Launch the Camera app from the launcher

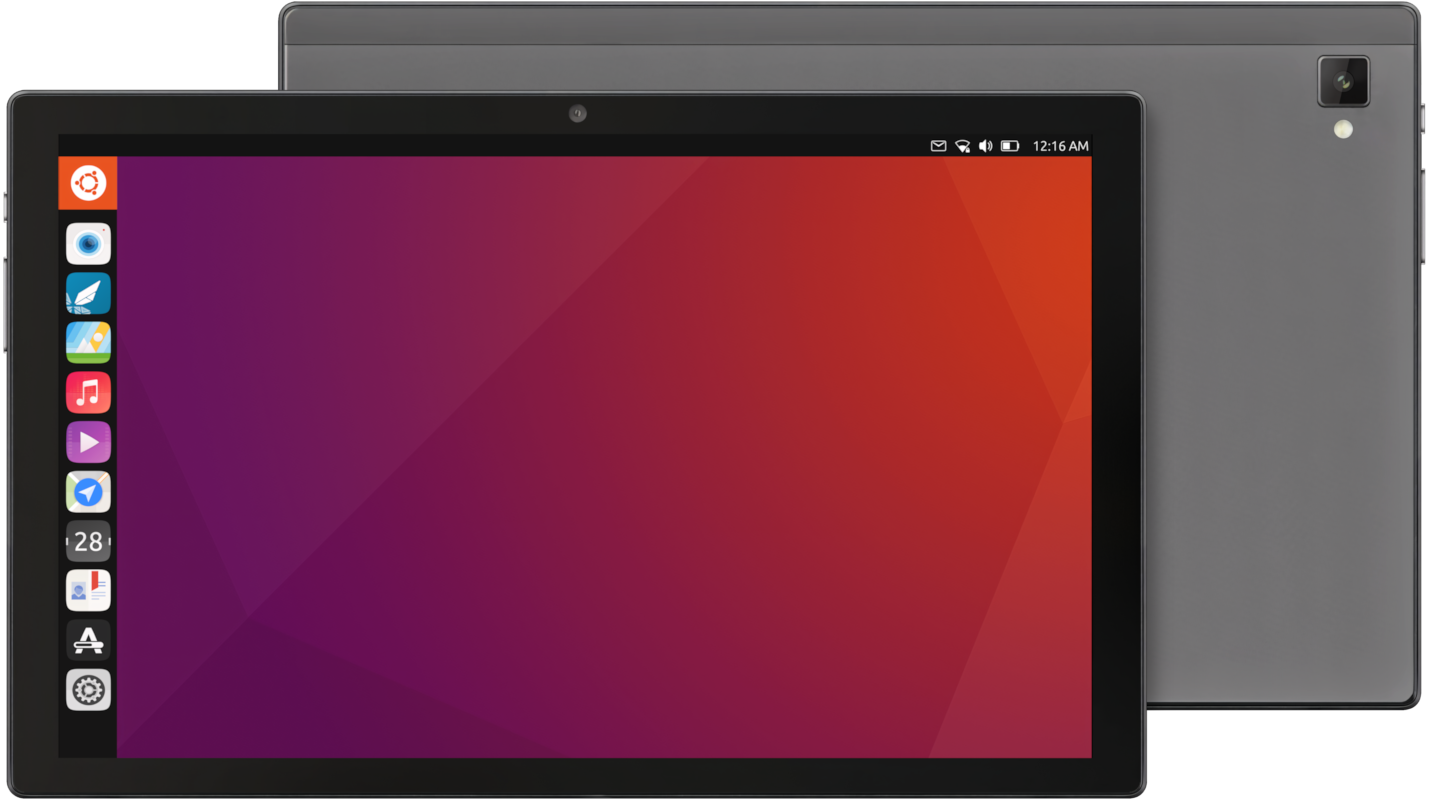pos(88,243)
